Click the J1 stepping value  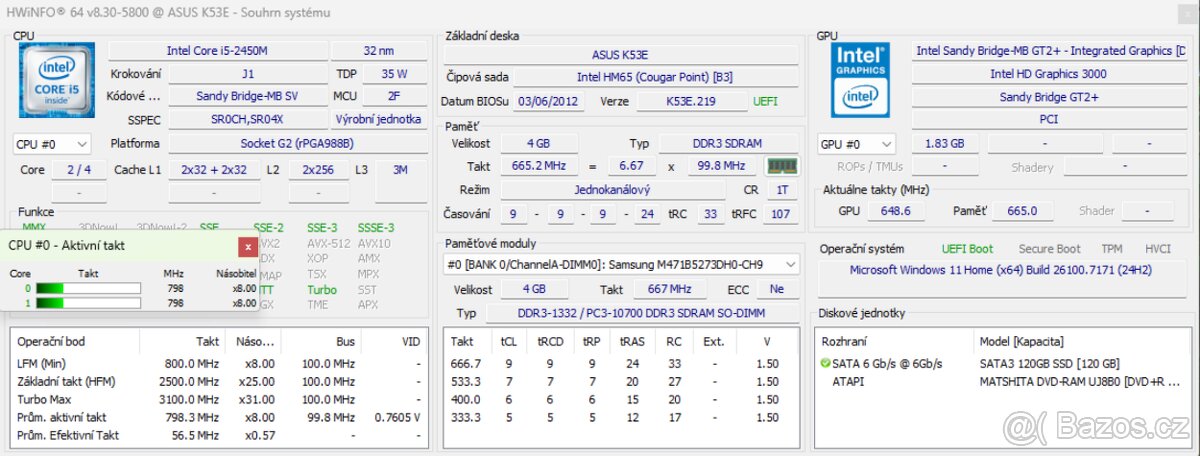[x=247, y=74]
